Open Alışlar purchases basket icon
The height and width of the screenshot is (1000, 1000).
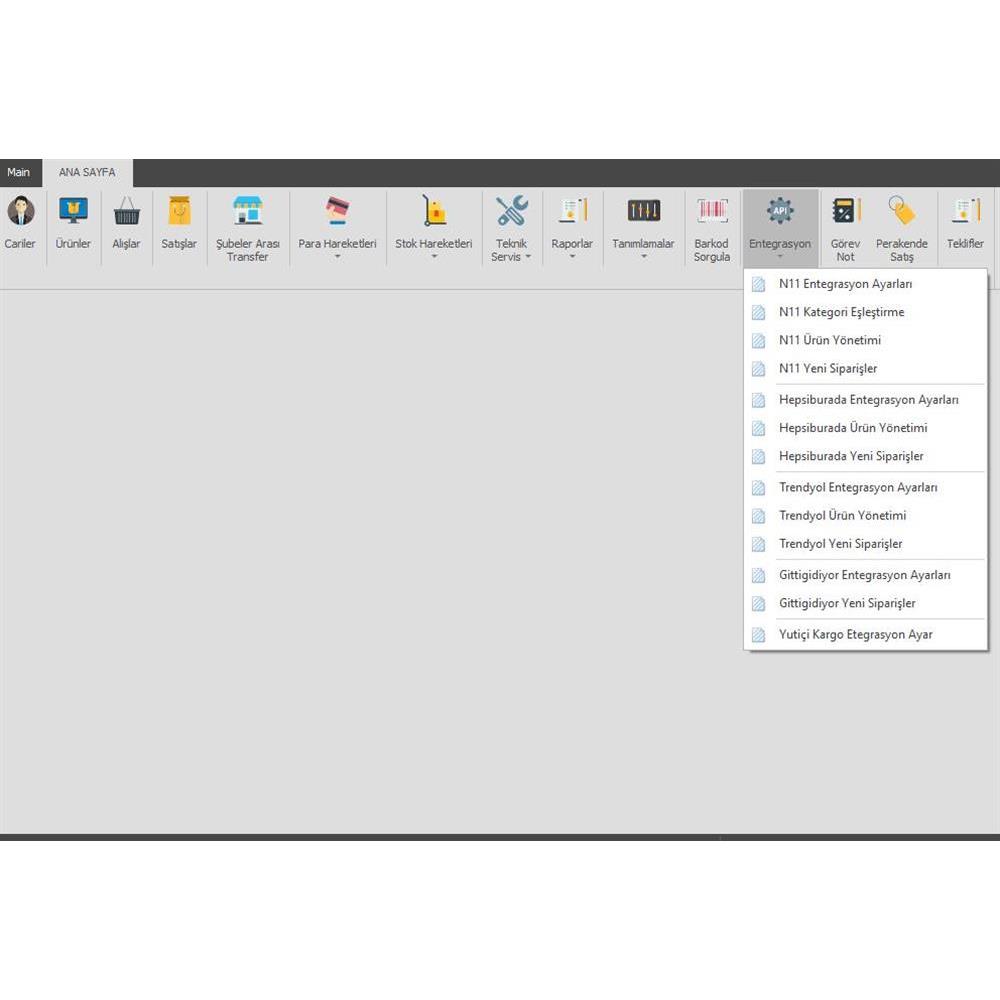[126, 212]
